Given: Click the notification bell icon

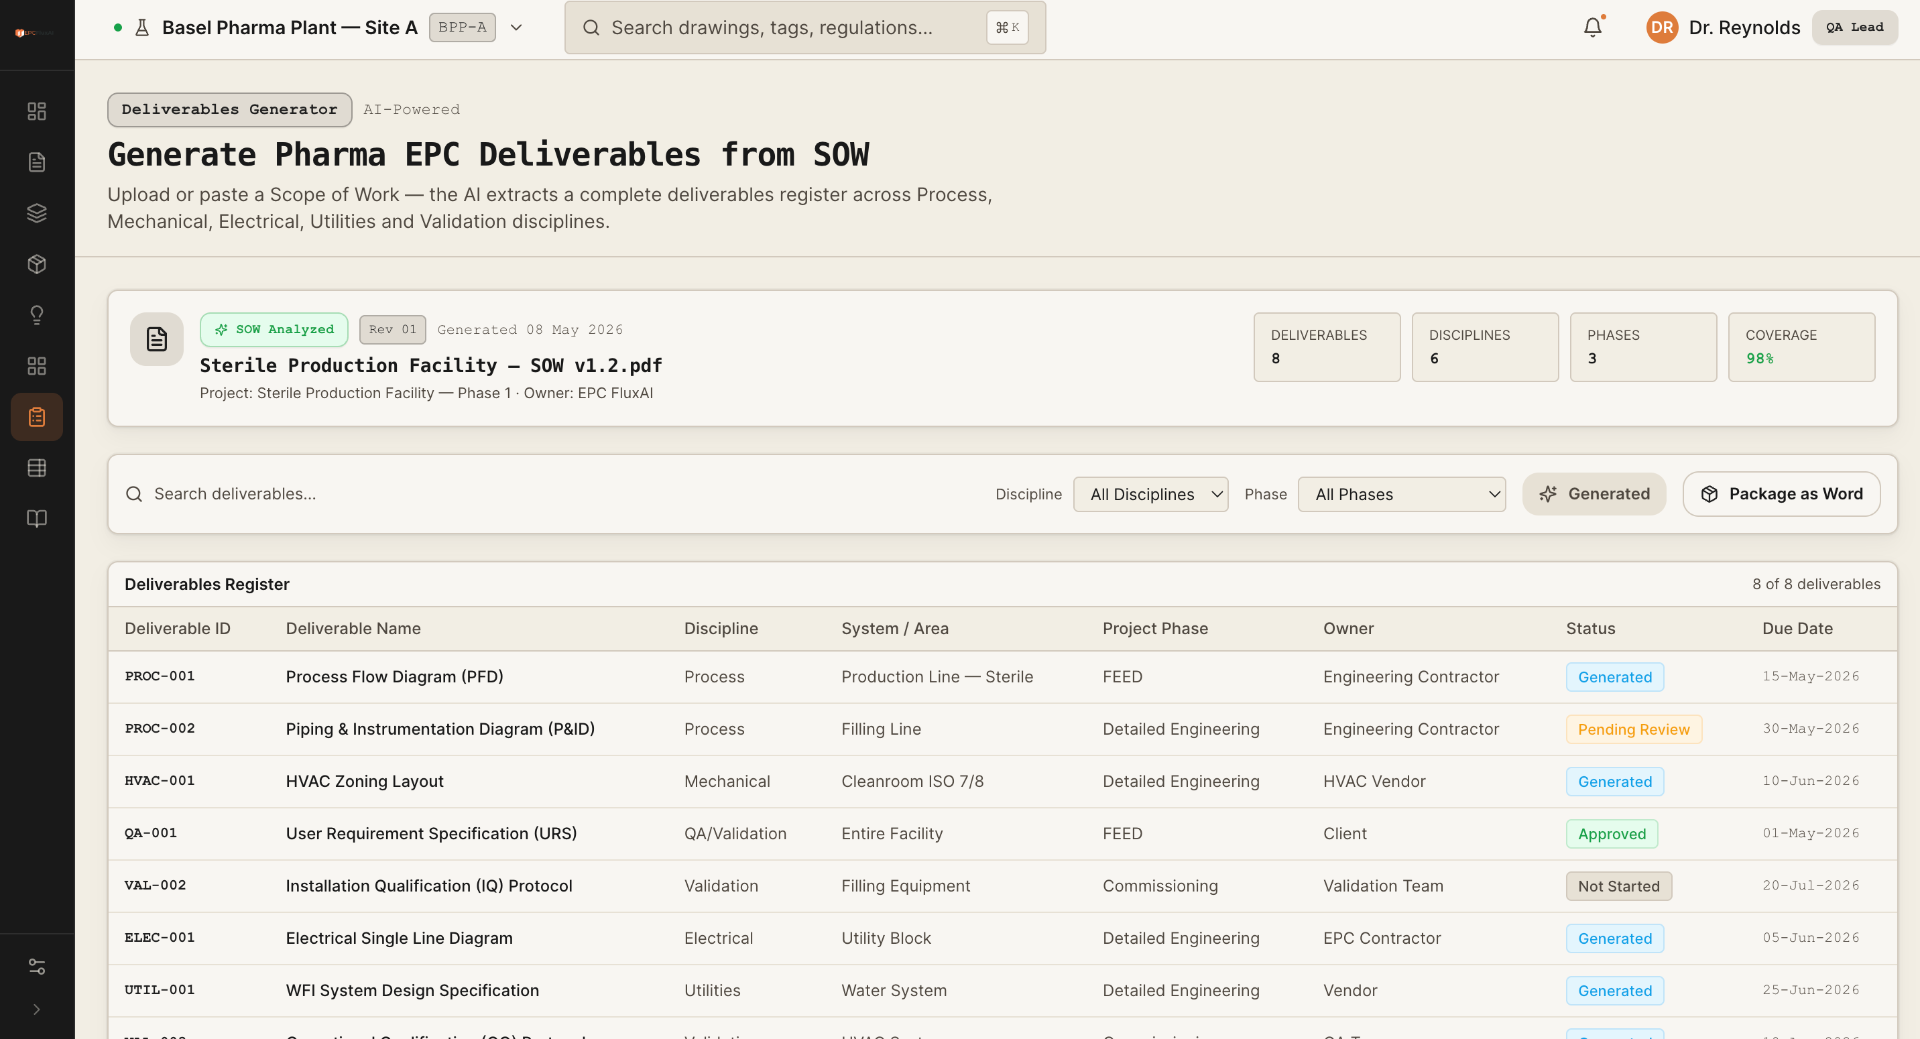Looking at the screenshot, I should click(1593, 27).
